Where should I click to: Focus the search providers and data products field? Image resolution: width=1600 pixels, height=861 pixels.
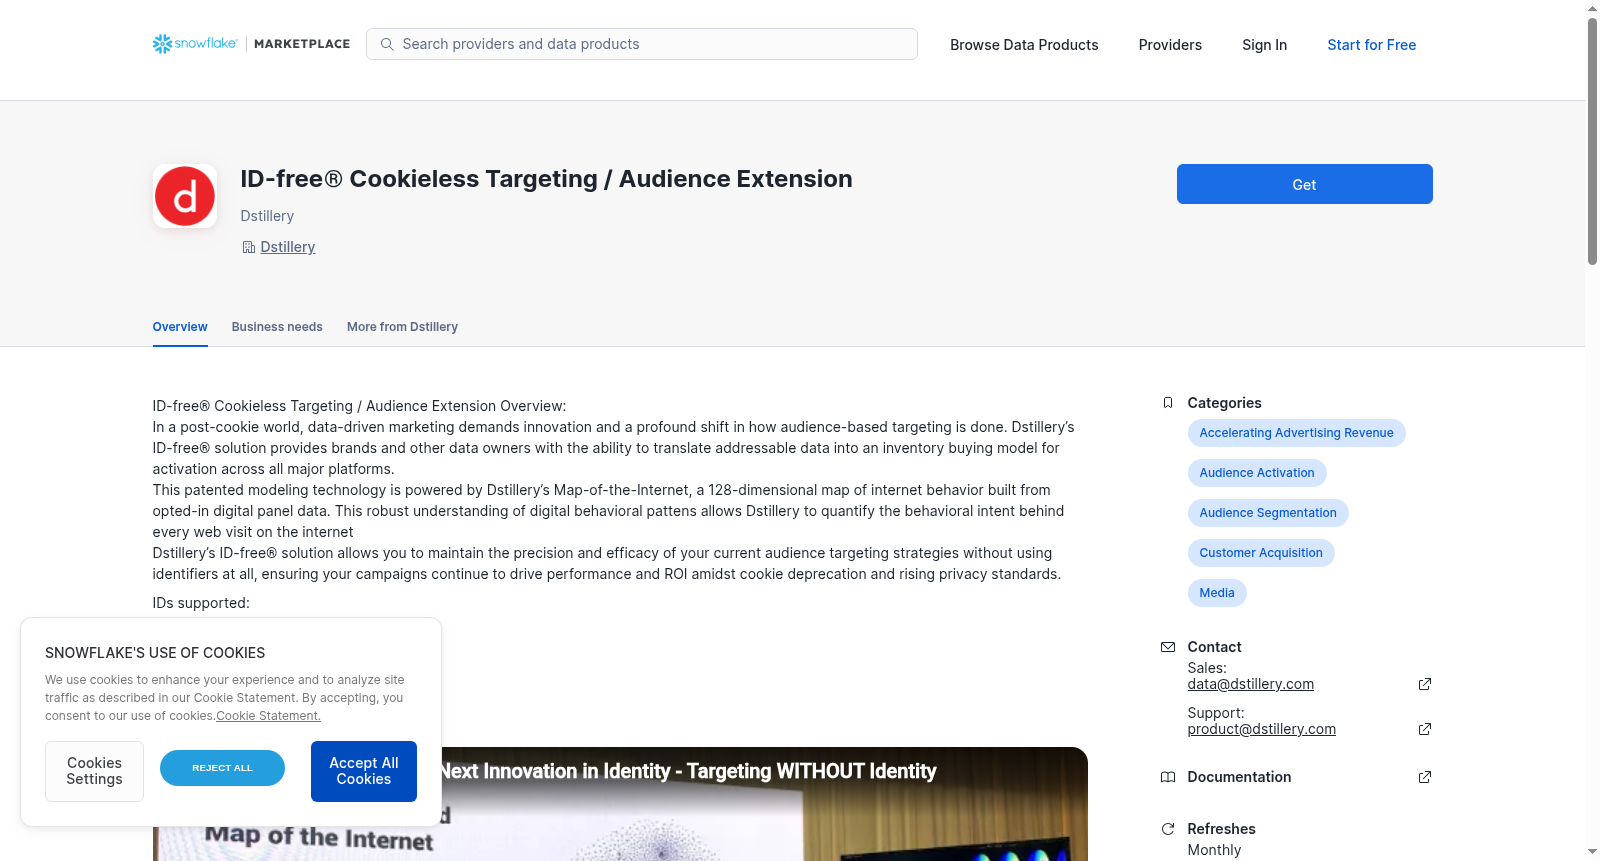pyautogui.click(x=642, y=44)
